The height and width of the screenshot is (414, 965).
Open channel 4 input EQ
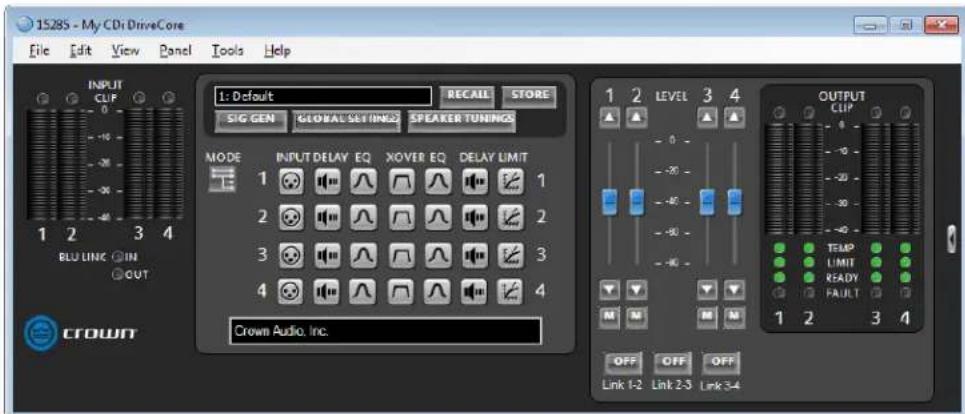coord(363,290)
